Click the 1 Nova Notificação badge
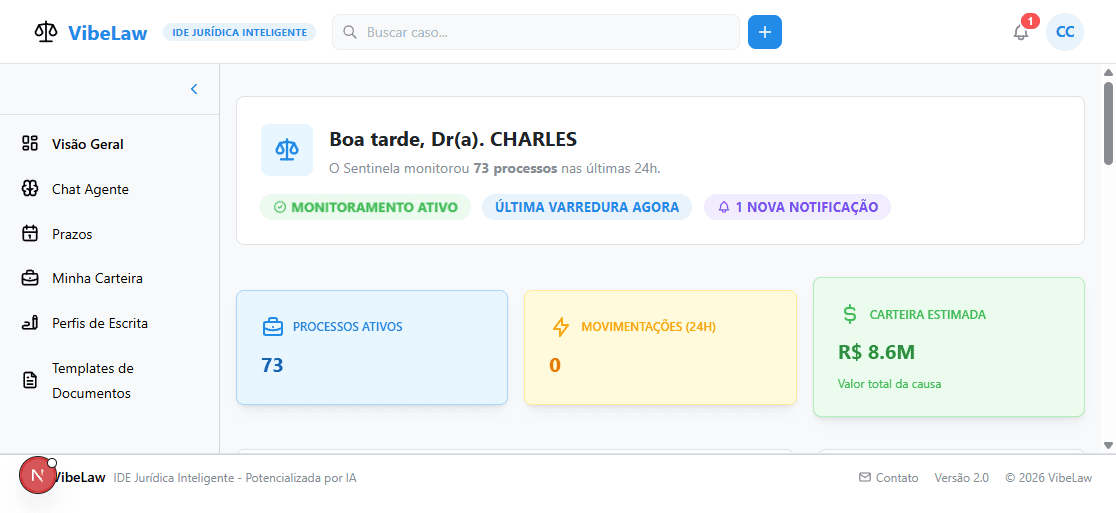The width and height of the screenshot is (1116, 513). pyautogui.click(x=797, y=207)
